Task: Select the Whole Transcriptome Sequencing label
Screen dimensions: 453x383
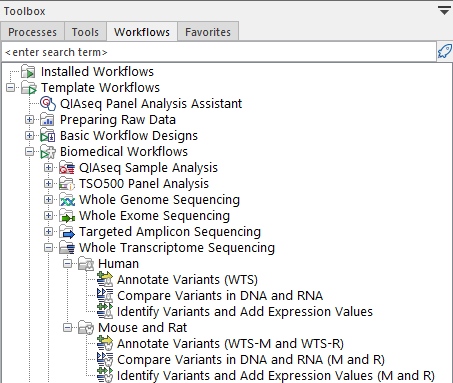Action: point(177,248)
